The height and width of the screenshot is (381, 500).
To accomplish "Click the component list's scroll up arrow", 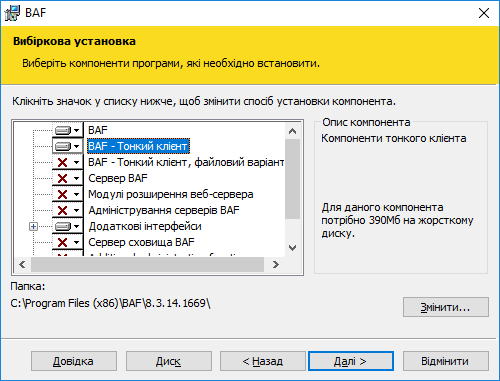I will [292, 131].
